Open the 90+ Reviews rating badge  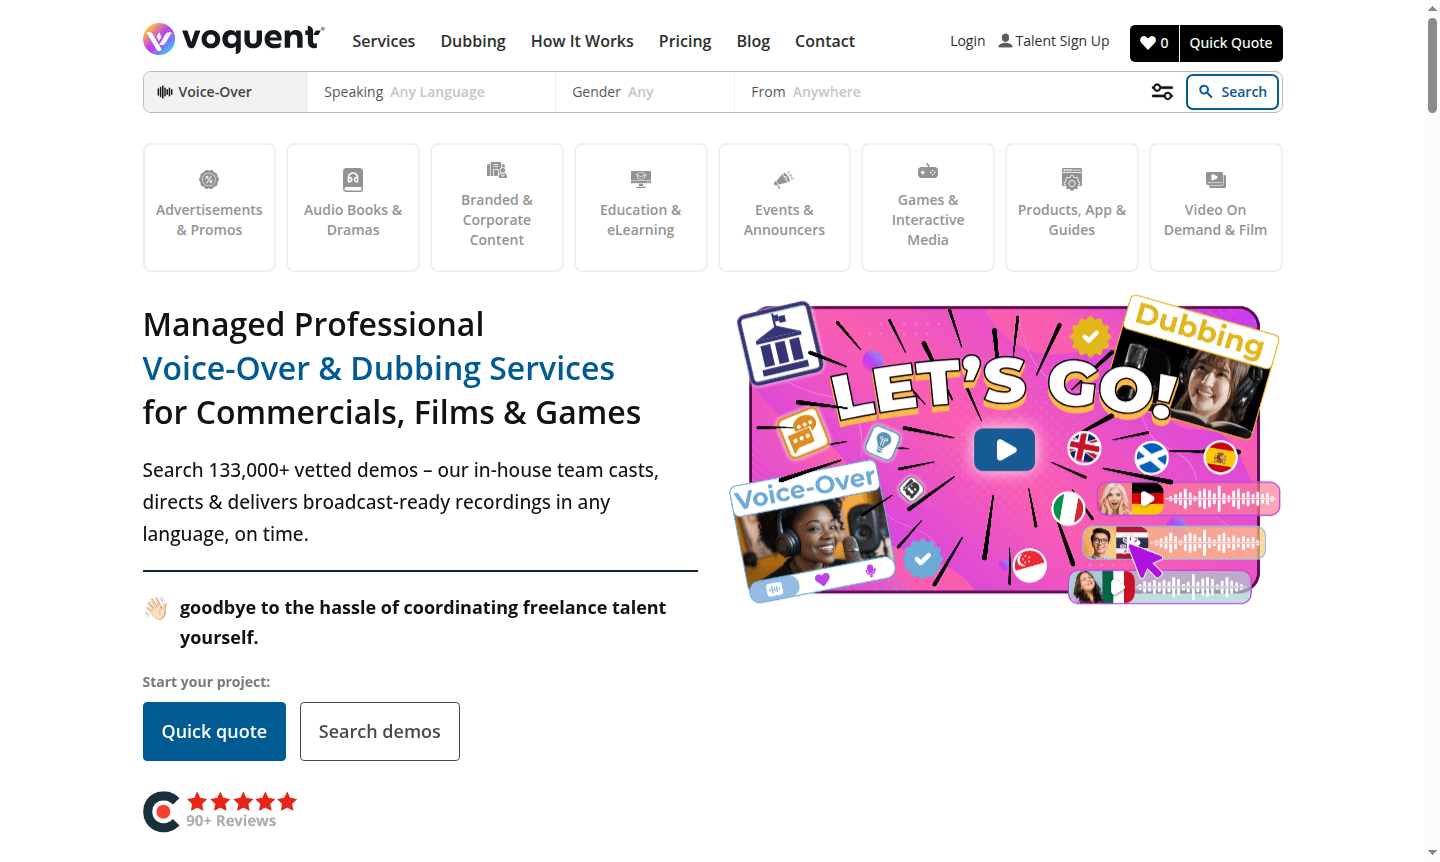(x=221, y=811)
